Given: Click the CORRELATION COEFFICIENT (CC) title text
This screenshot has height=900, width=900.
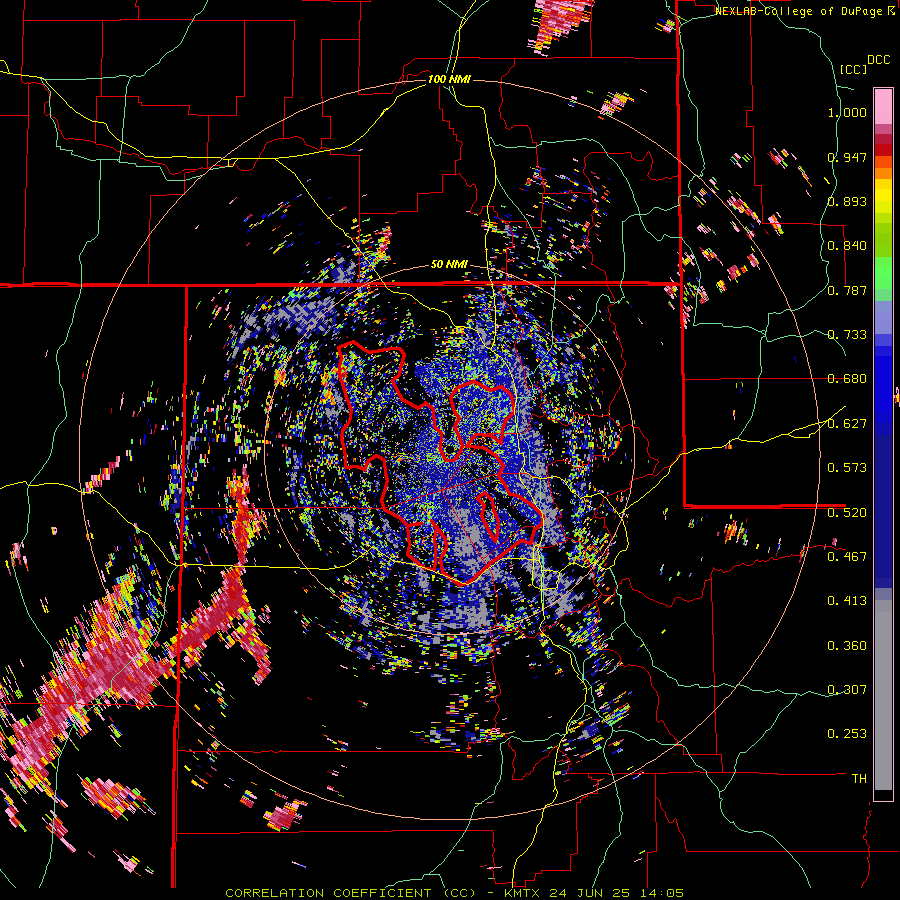Looking at the screenshot, I should [351, 893].
